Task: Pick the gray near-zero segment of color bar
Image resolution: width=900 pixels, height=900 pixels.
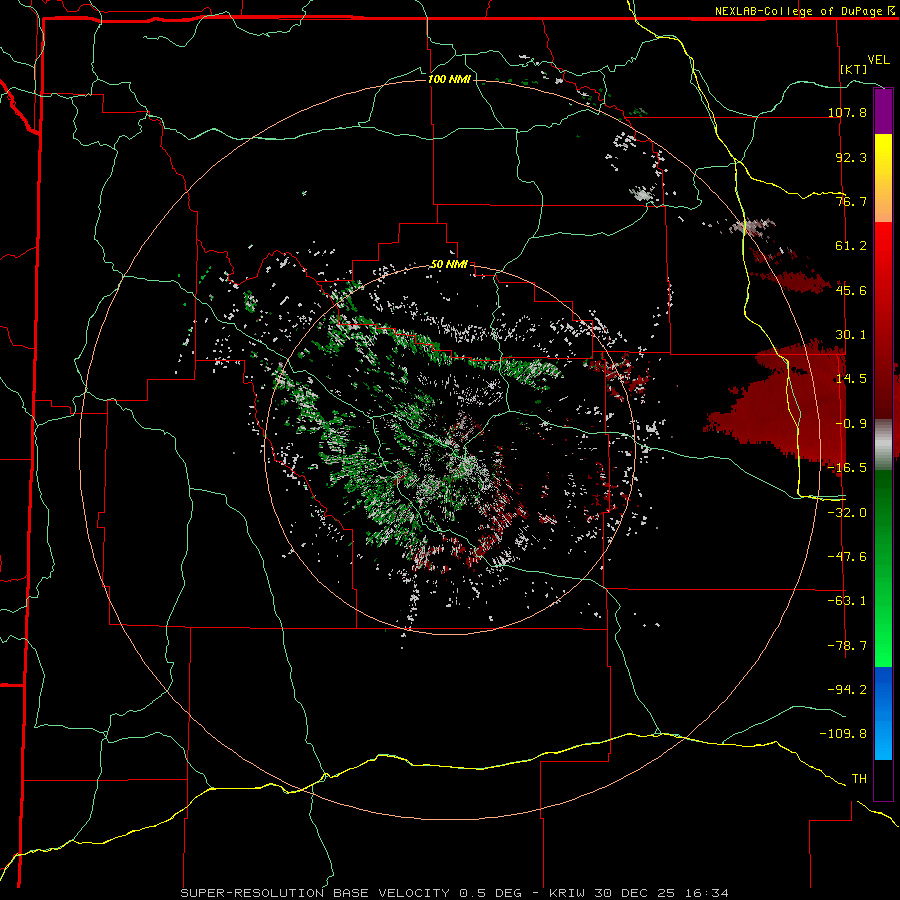Action: coord(883,444)
